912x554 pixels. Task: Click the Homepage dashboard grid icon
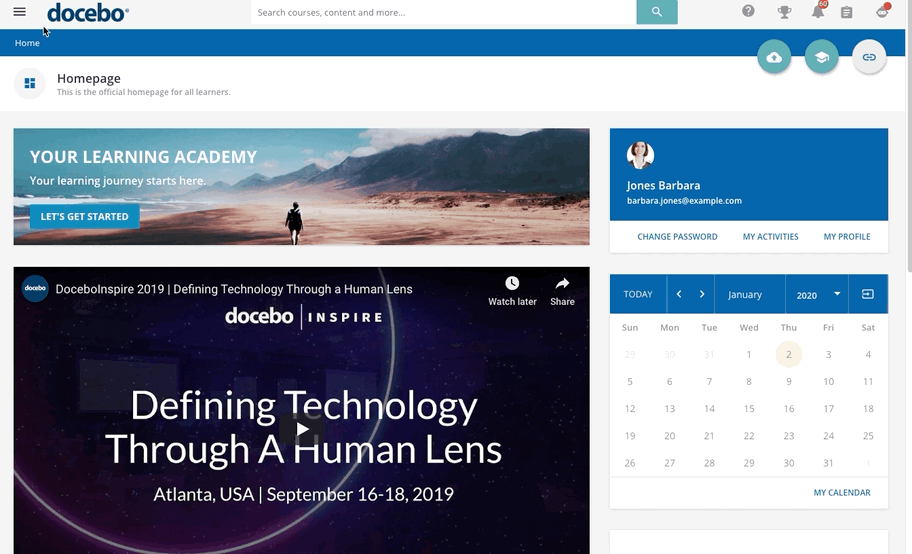pos(30,83)
